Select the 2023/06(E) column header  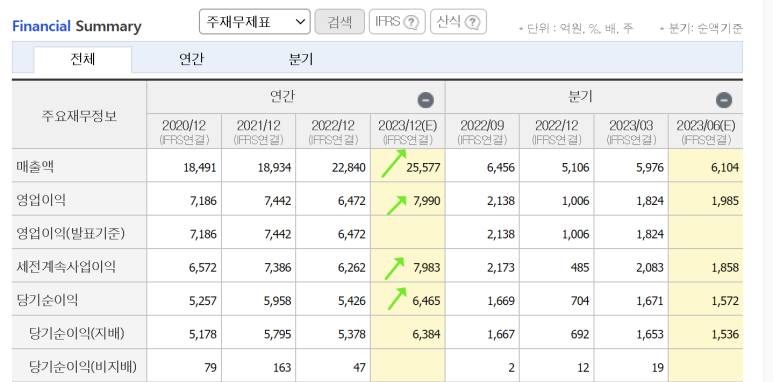point(706,131)
